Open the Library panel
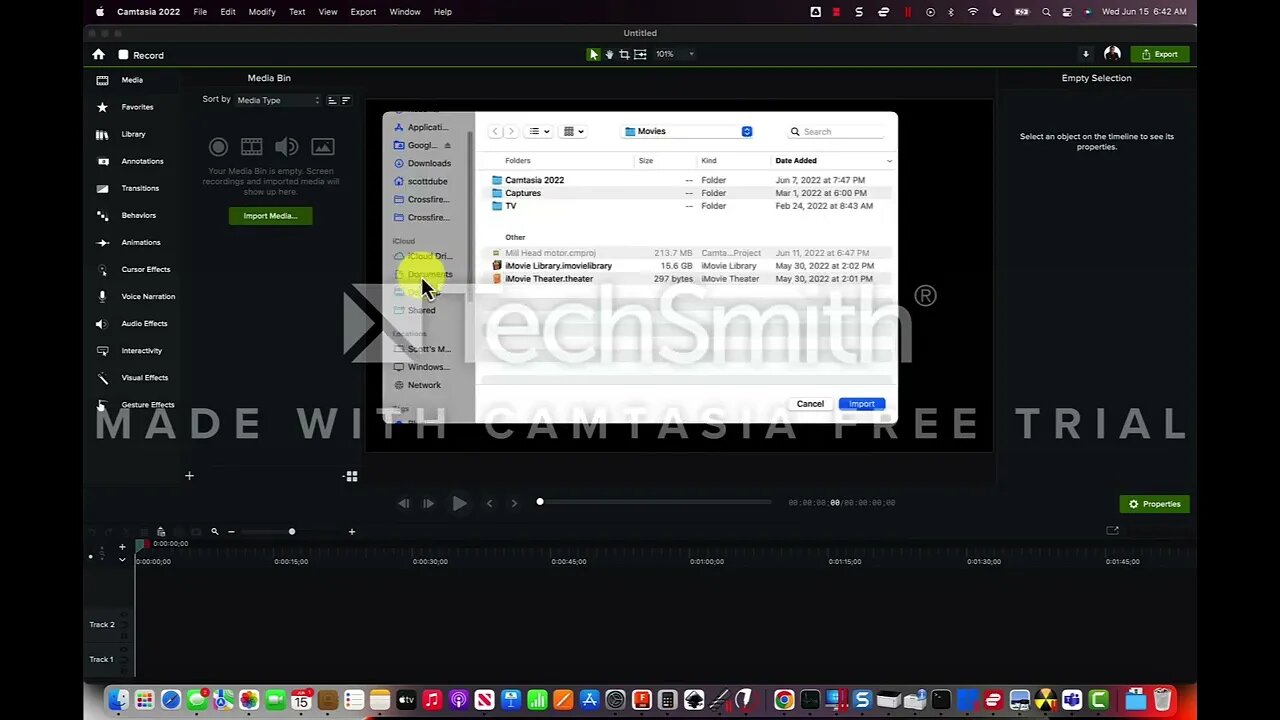 (121, 134)
